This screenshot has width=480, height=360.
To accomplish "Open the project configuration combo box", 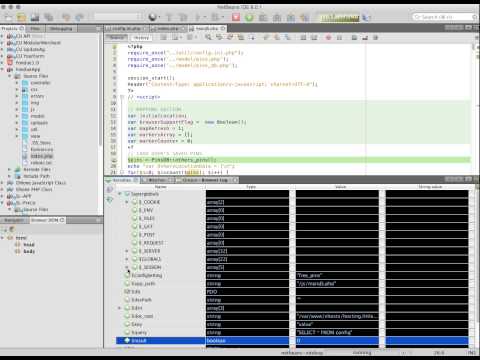I will click(x=118, y=17).
